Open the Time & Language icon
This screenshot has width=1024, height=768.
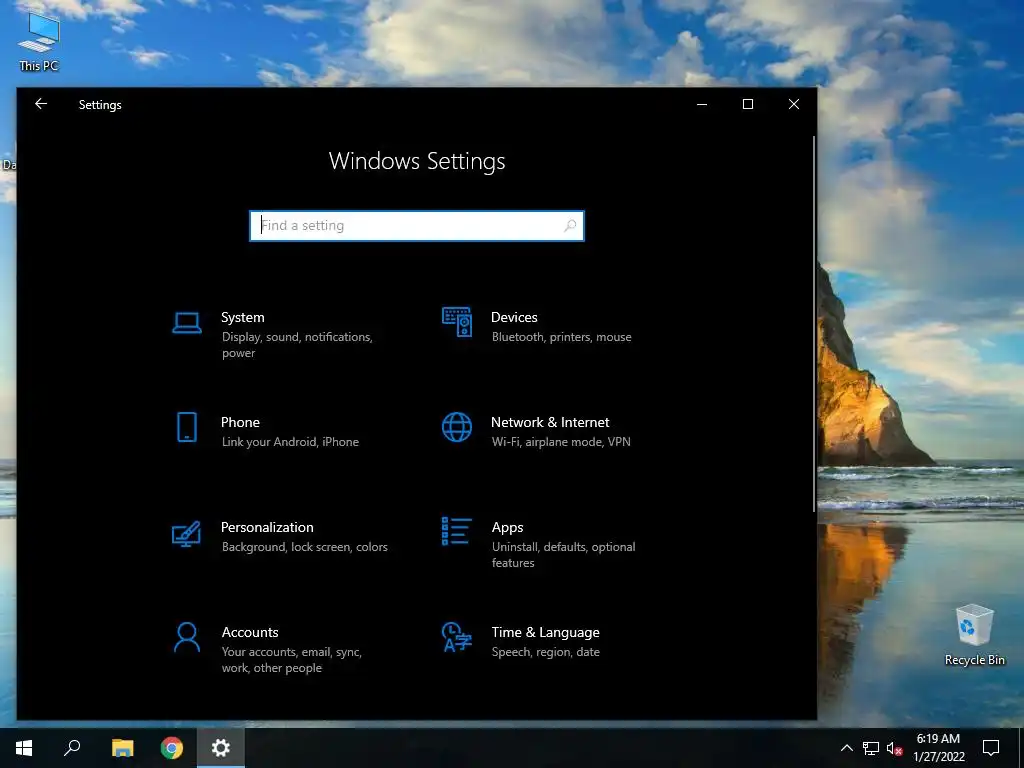point(456,637)
